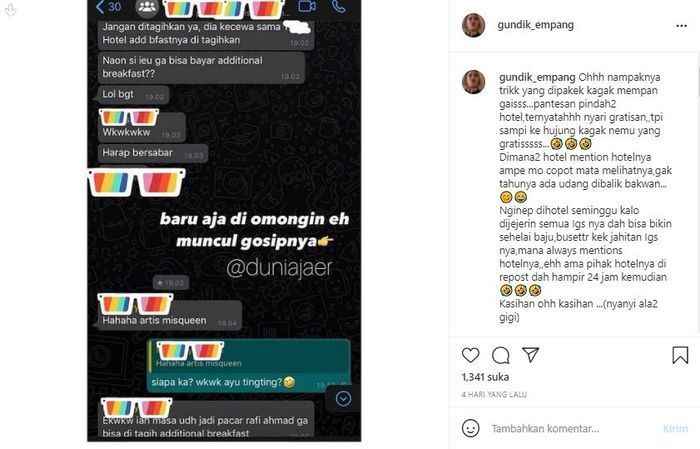Viewport: 700px width, 449px height.
Task: Open comments via the speech bubble icon
Action: coord(500,356)
